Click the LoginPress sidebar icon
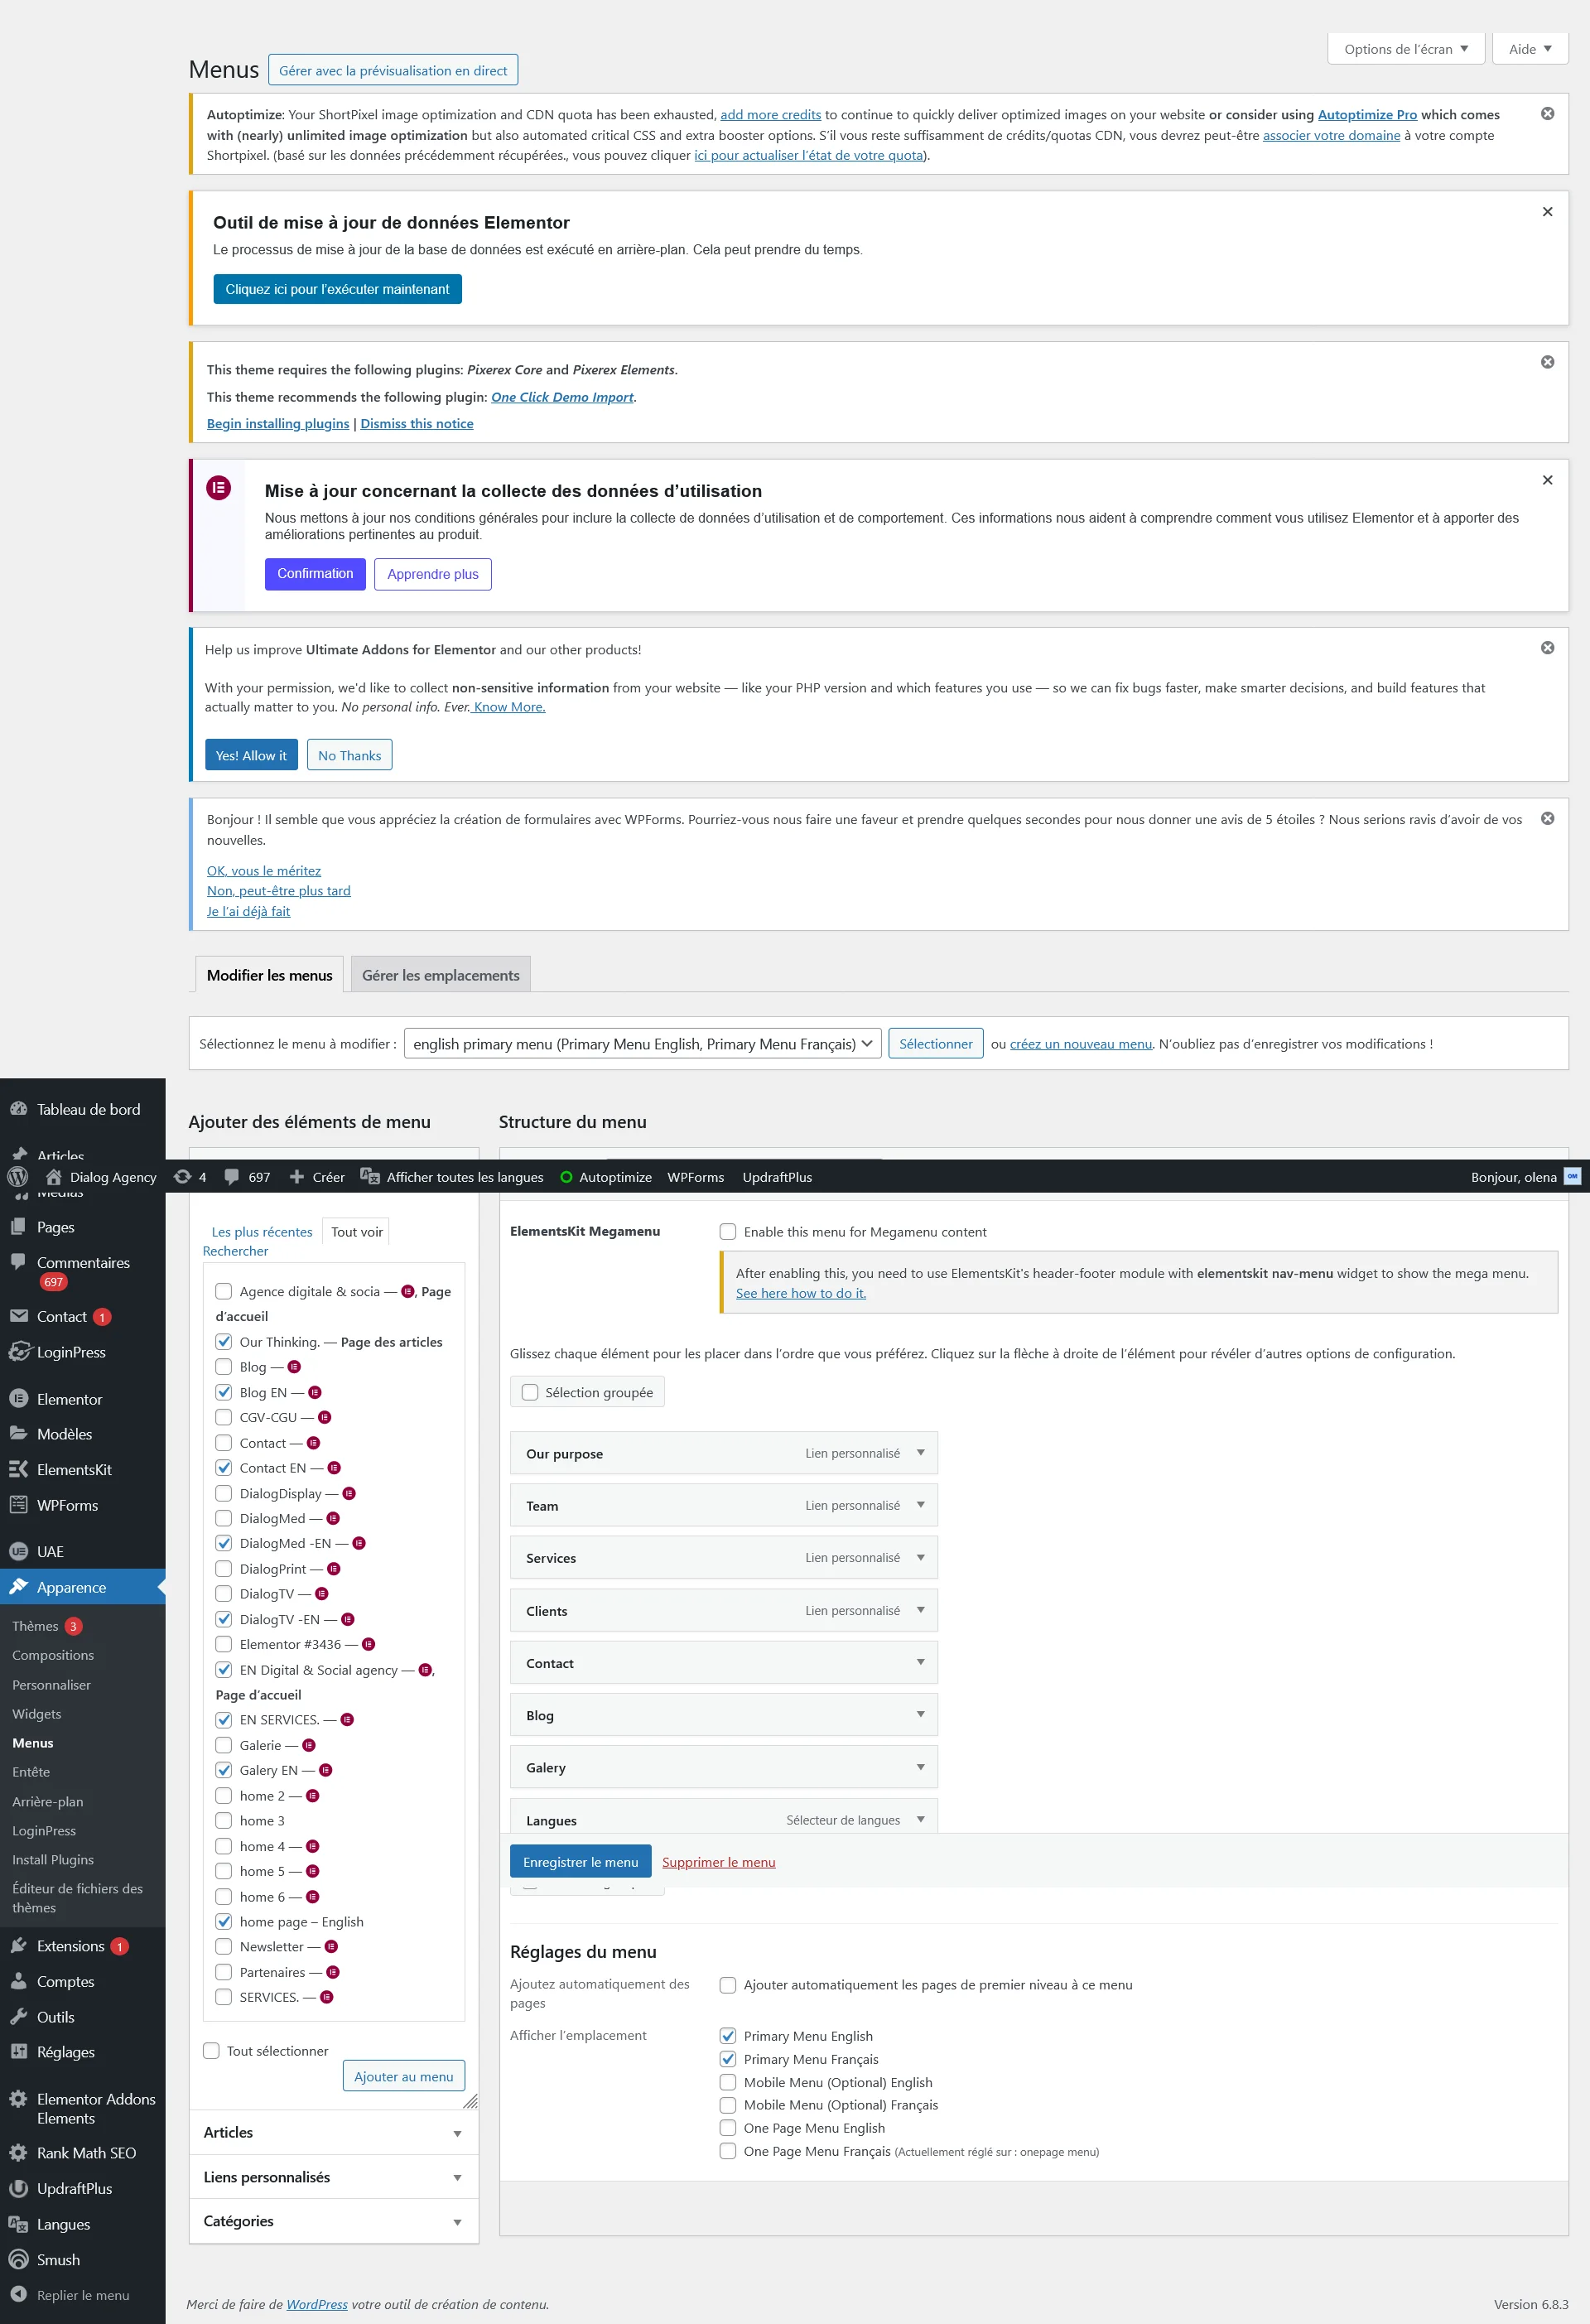 pos(19,1352)
